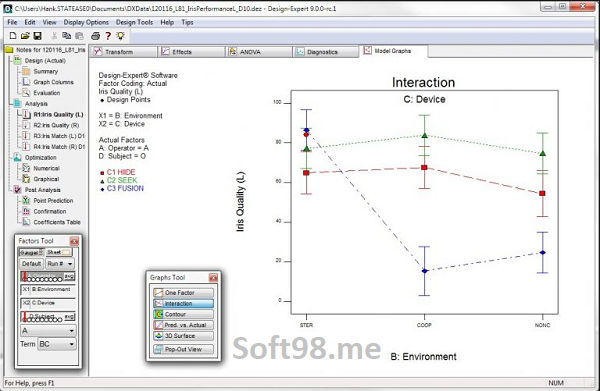Select the R1:Iris Quality (L) tree item

click(x=58, y=114)
